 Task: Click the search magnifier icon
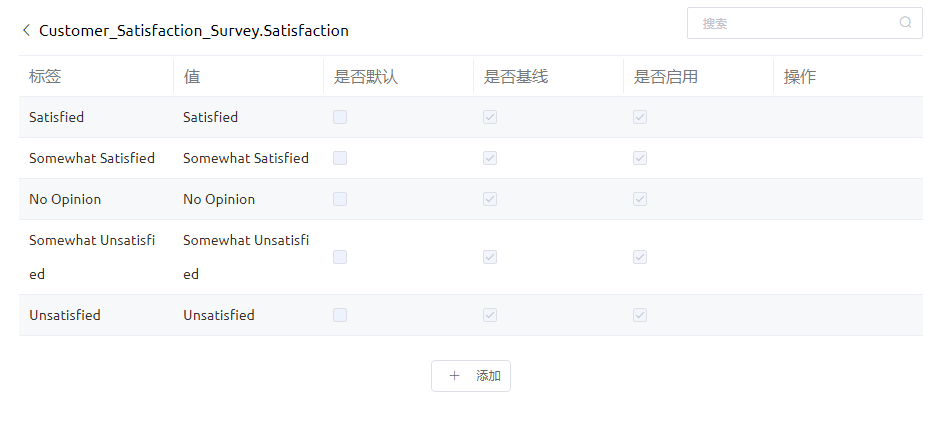pos(905,23)
